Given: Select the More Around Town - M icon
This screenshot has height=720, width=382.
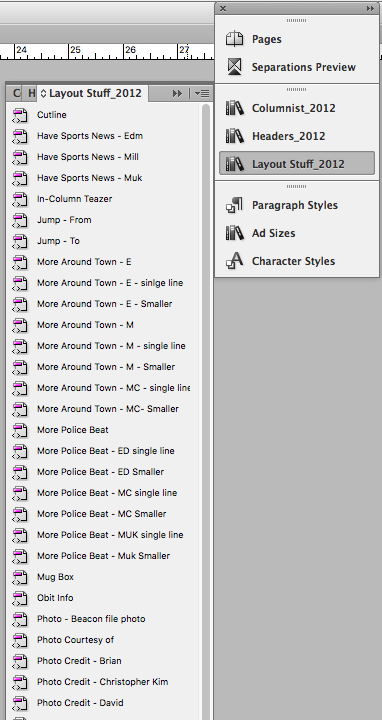Looking at the screenshot, I should coord(20,325).
